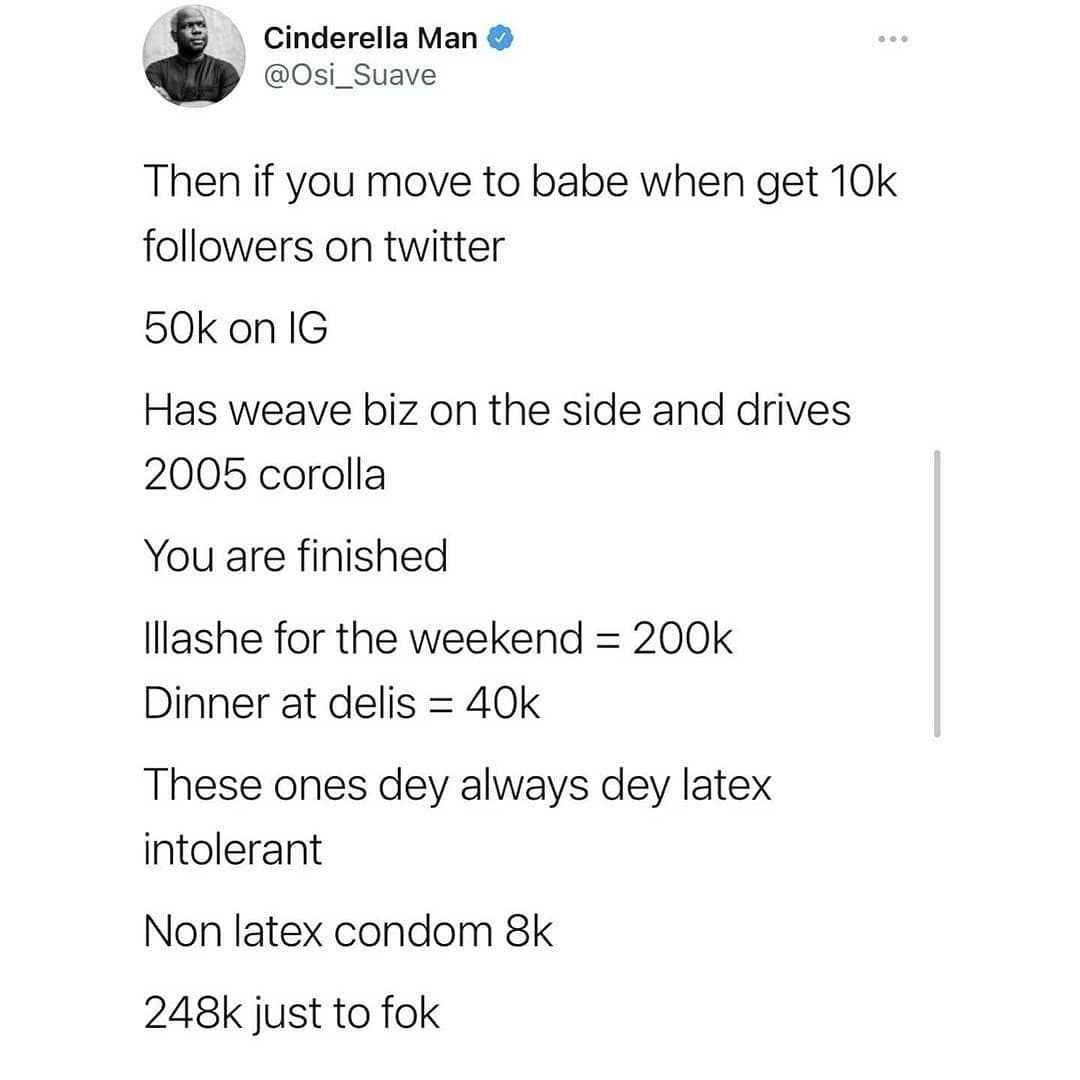Click the blue verified badge
The height and width of the screenshot is (1080, 1080).
[x=500, y=38]
